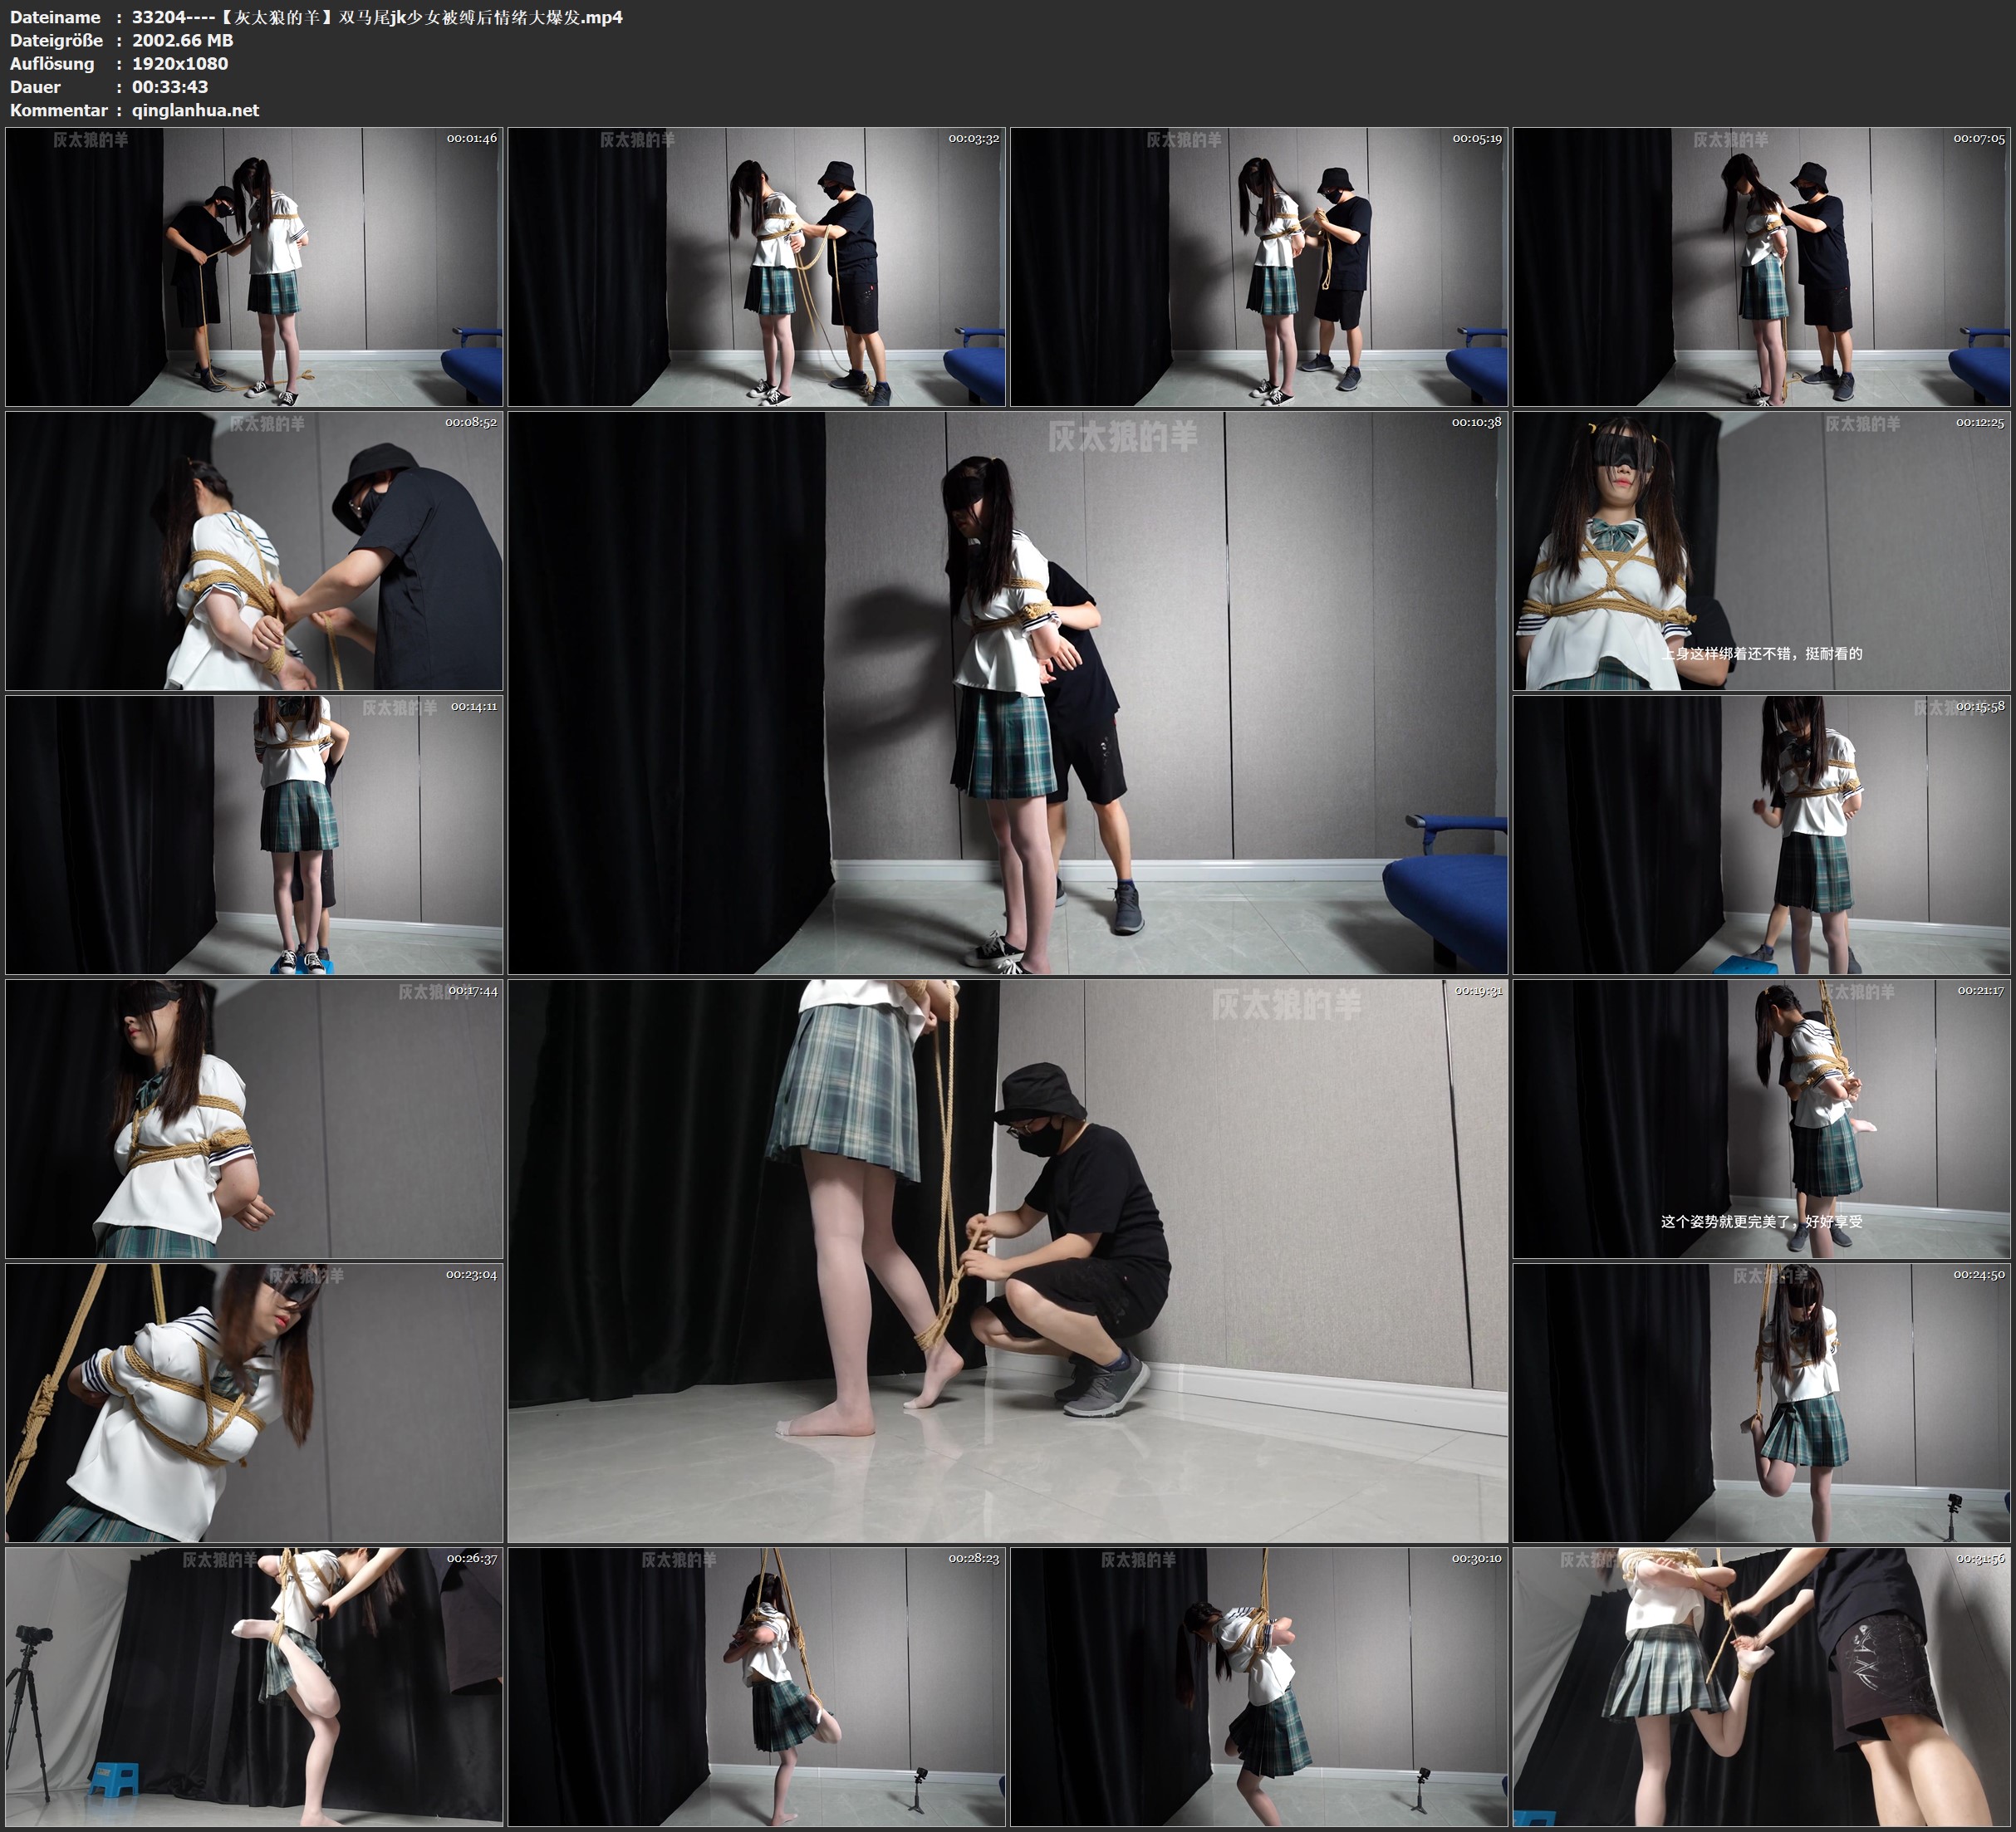Click the thumbnail at timestamp 00:01:46

coord(254,266)
